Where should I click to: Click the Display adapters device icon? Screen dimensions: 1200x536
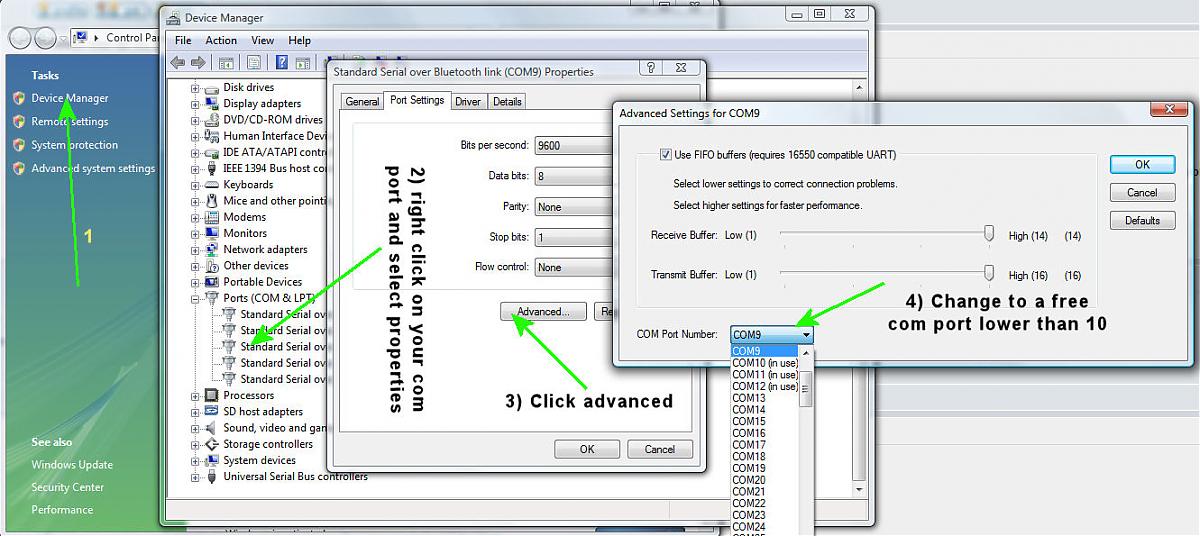pyautogui.click(x=212, y=104)
